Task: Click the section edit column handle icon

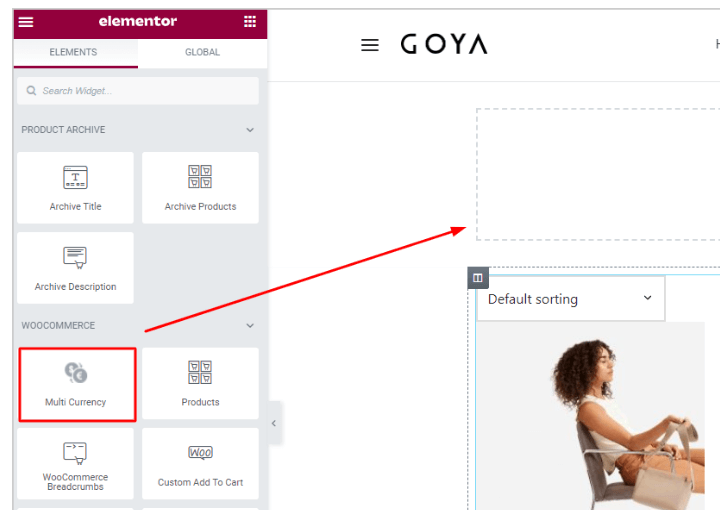Action: [478, 278]
